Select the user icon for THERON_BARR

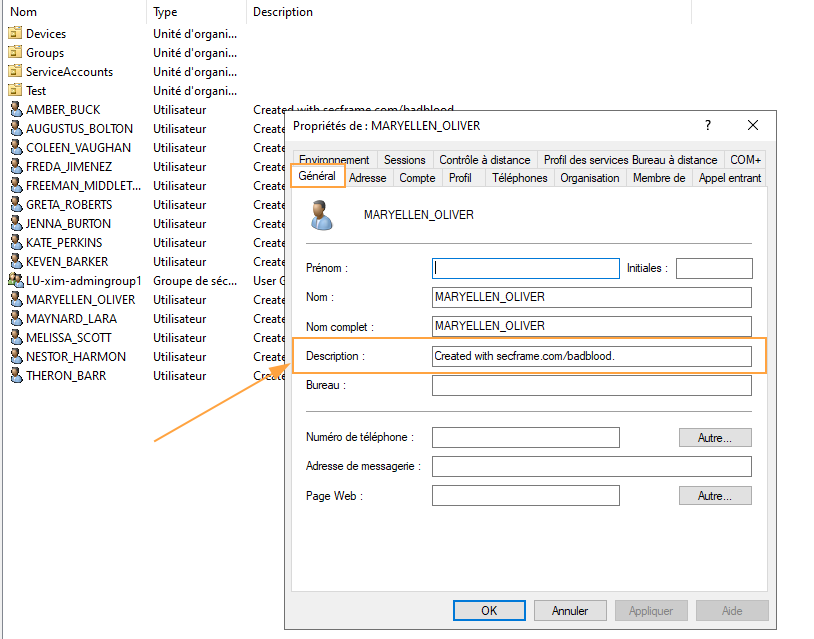coord(18,375)
